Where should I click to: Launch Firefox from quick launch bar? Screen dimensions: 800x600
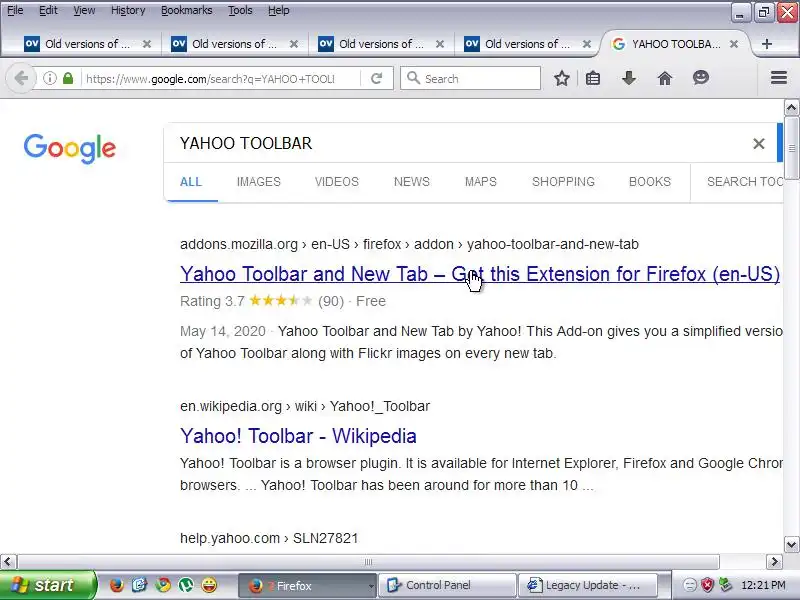click(x=117, y=585)
